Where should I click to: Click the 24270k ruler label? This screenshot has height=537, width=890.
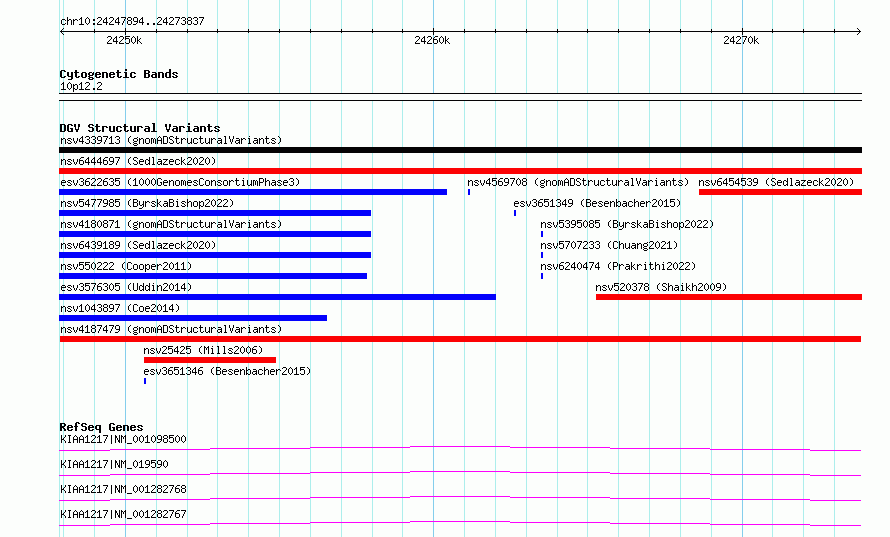pyautogui.click(x=741, y=40)
